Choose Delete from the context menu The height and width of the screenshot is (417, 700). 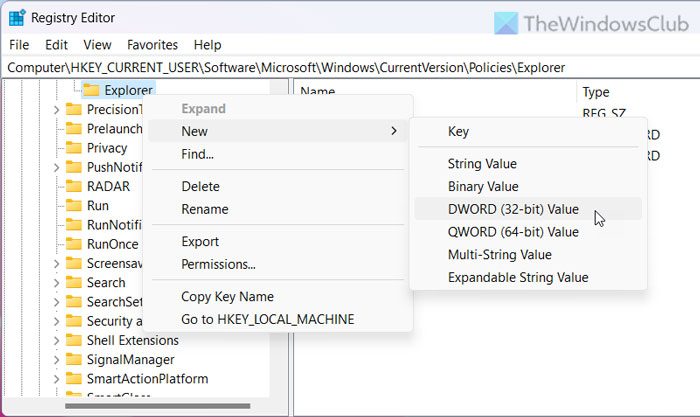coord(277,186)
